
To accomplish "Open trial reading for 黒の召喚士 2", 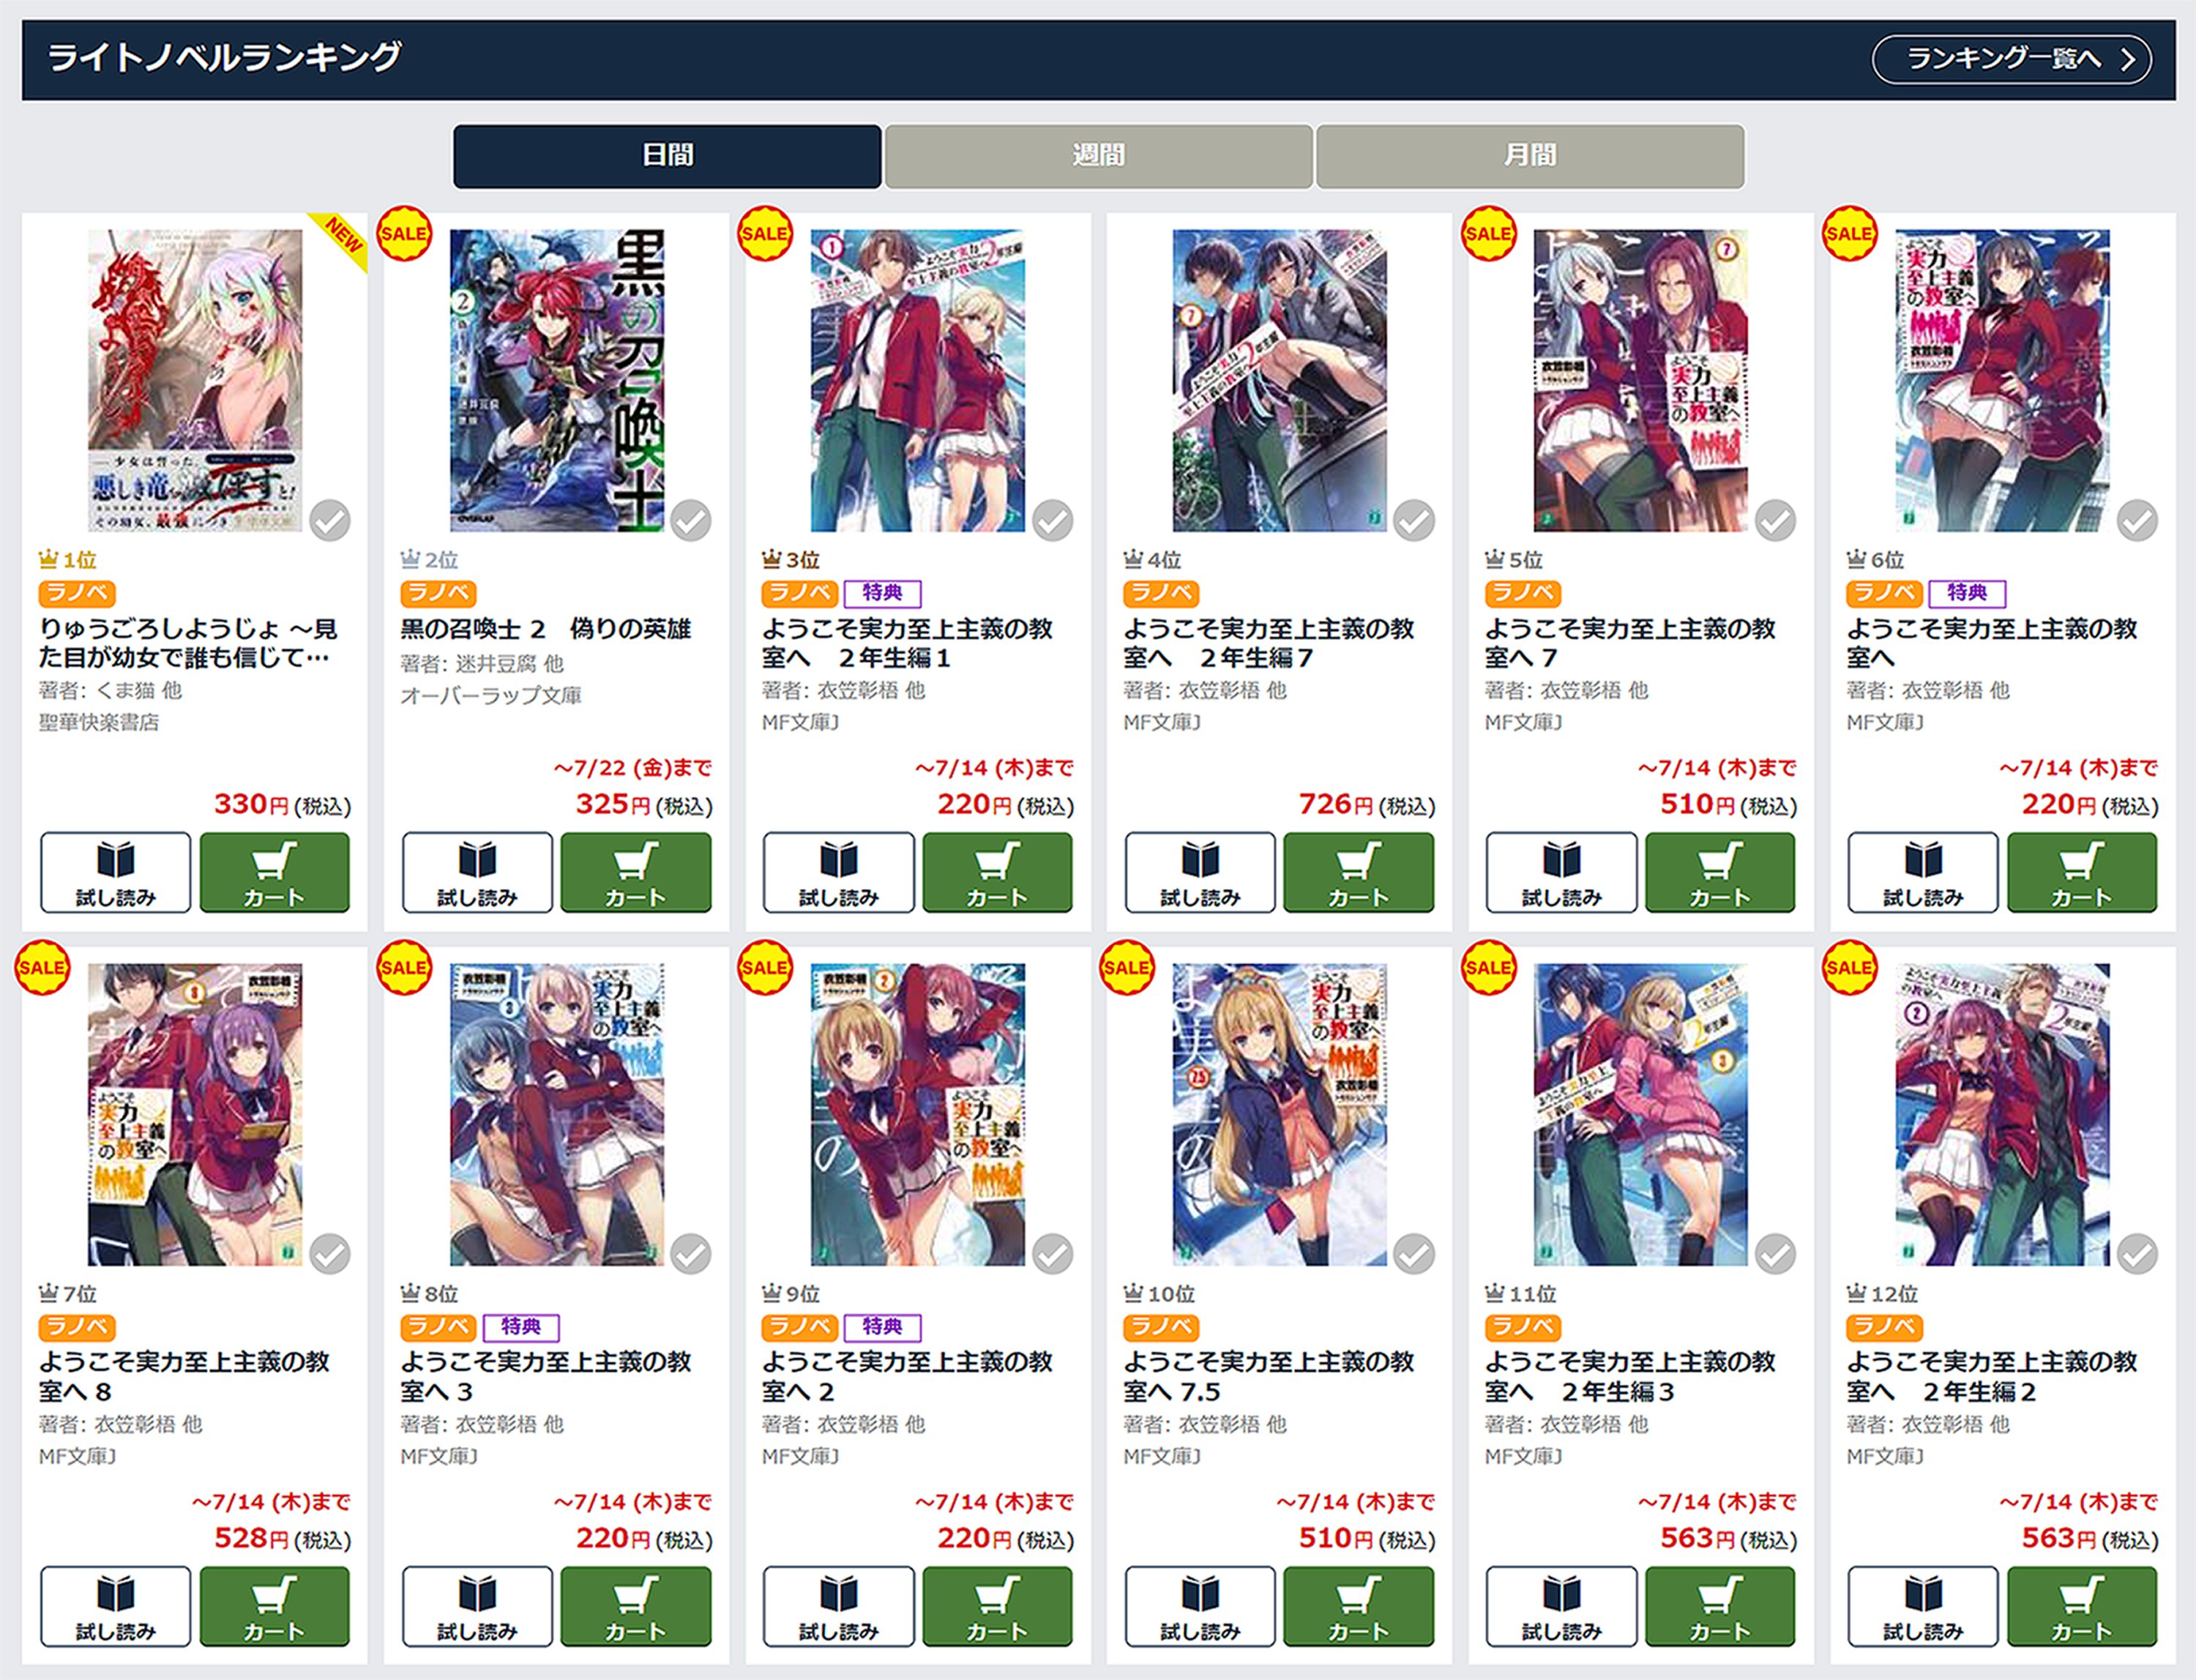I will 477,872.
